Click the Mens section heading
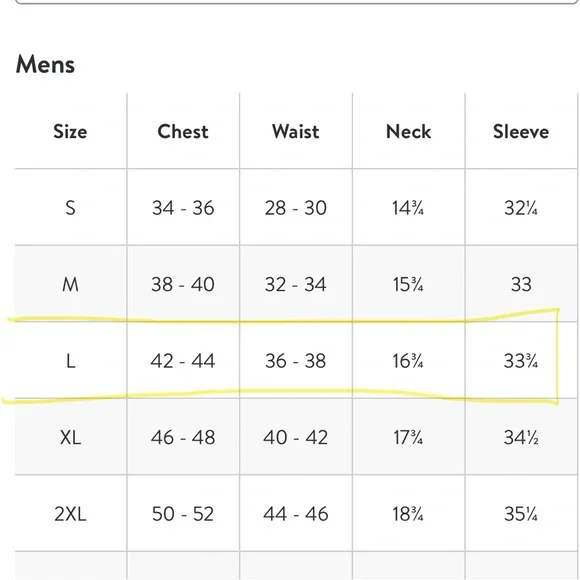580x580 pixels. 45,64
